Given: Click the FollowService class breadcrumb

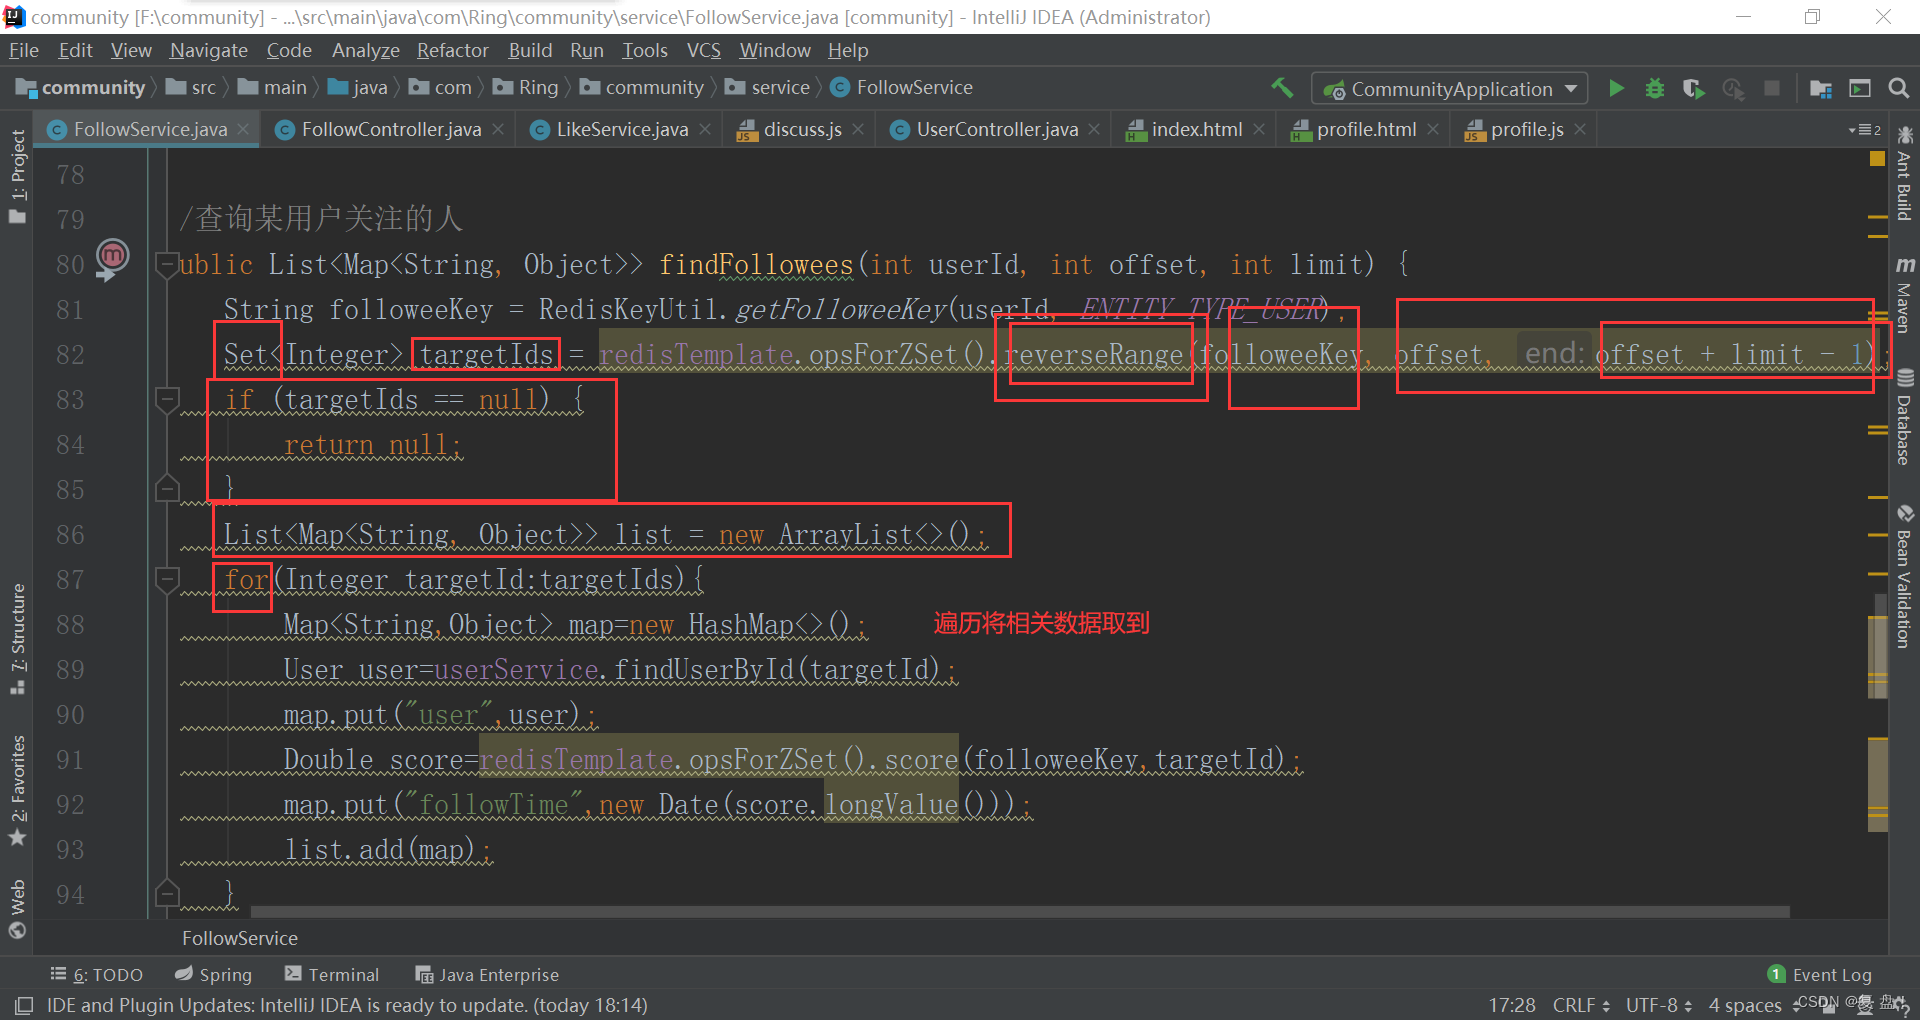Looking at the screenshot, I should click(902, 88).
